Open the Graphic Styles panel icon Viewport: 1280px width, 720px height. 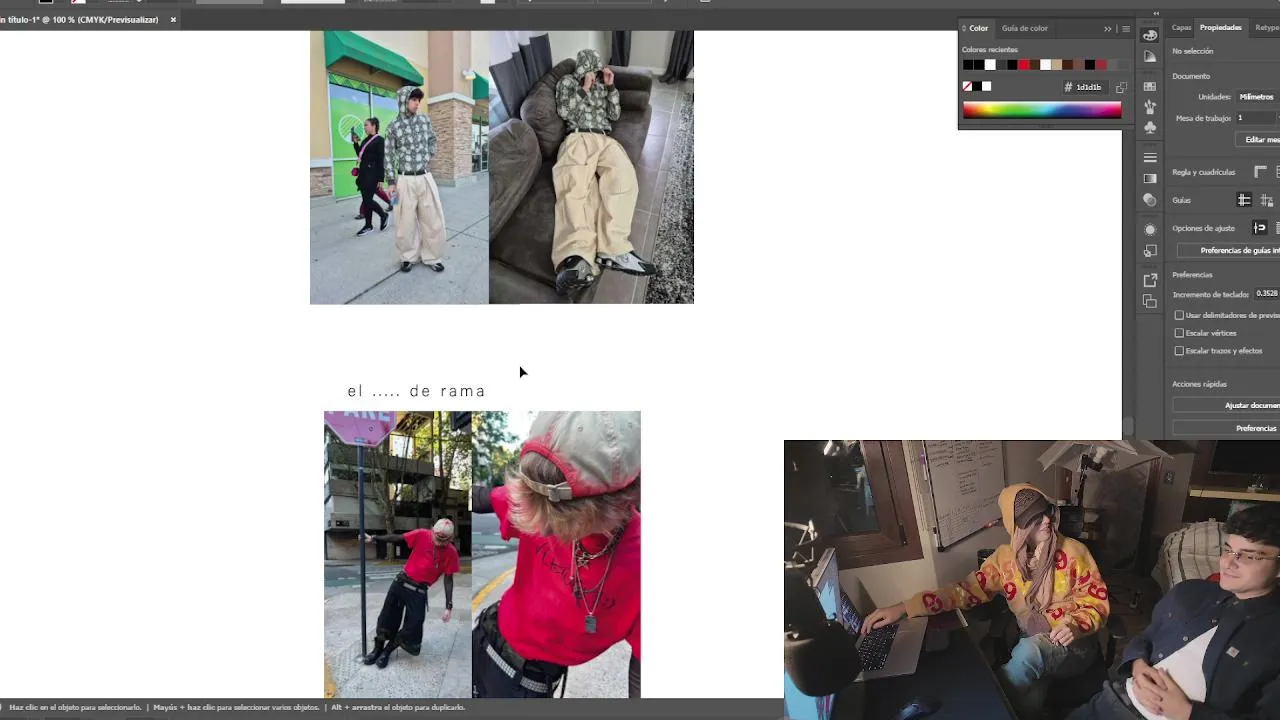(1150, 251)
